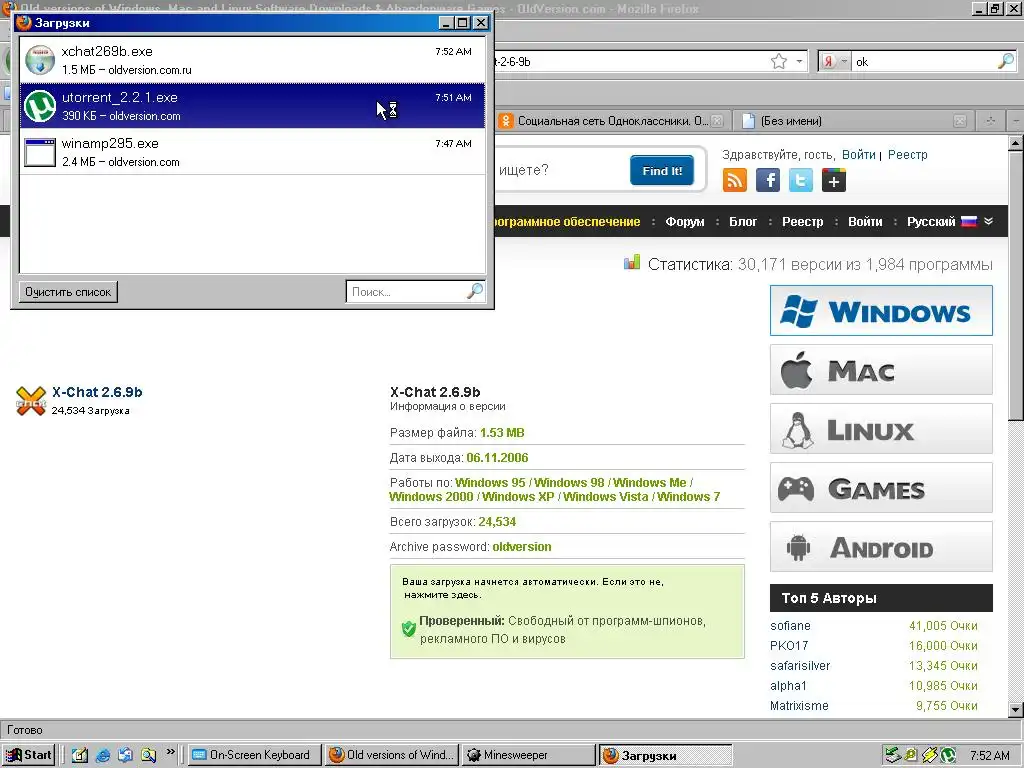Click the uTorrent green file icon
This screenshot has height=768, width=1024.
coord(40,106)
